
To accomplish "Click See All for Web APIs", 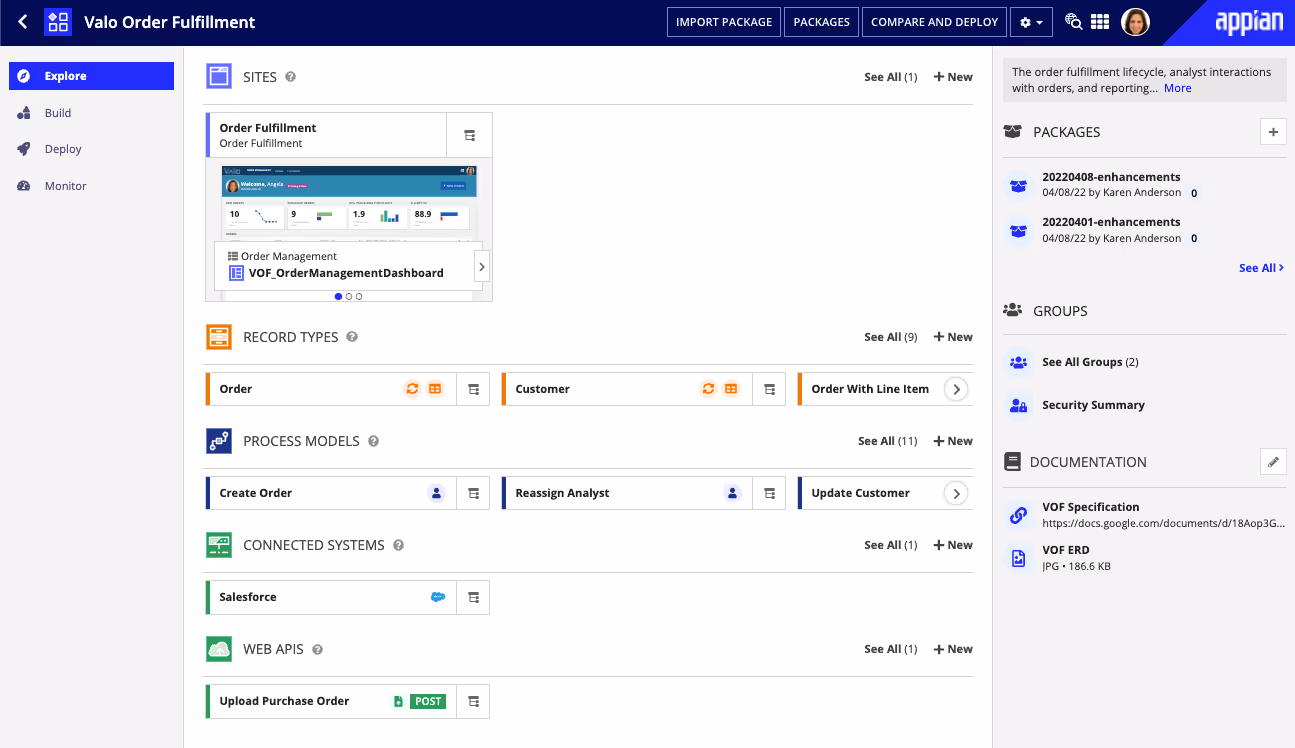I will coord(890,649).
